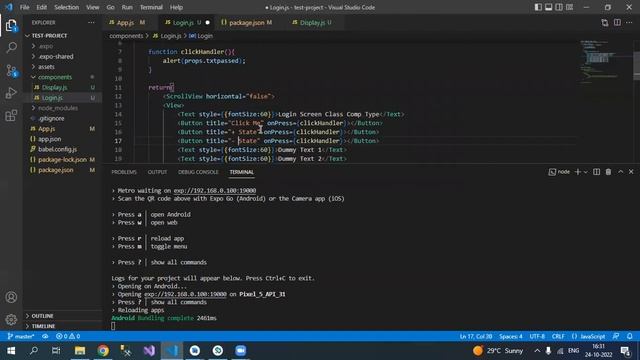Open the Accounts menu icon
The width and height of the screenshot is (640, 360).
11,297
